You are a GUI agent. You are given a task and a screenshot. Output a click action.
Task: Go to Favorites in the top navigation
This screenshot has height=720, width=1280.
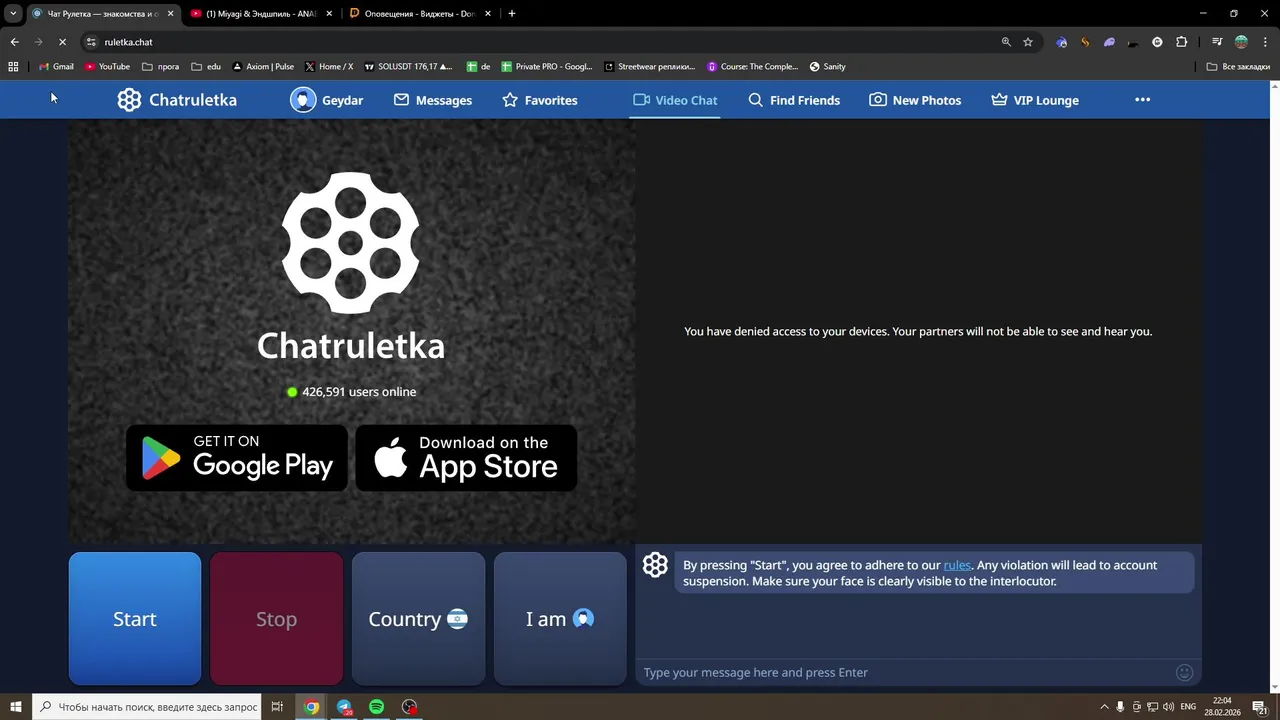click(540, 100)
